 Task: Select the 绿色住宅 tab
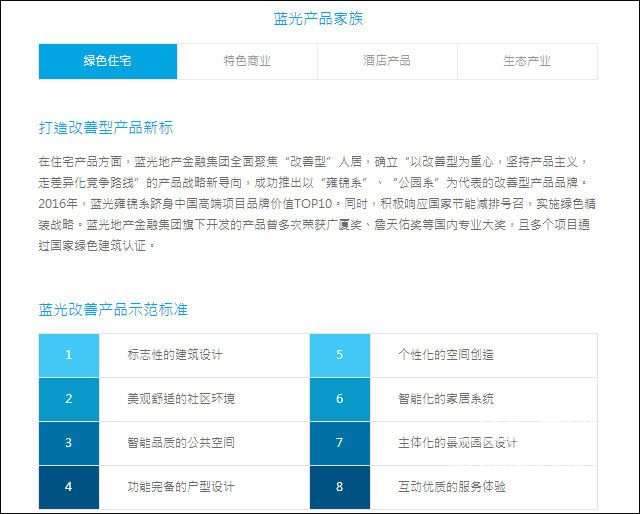[108, 61]
